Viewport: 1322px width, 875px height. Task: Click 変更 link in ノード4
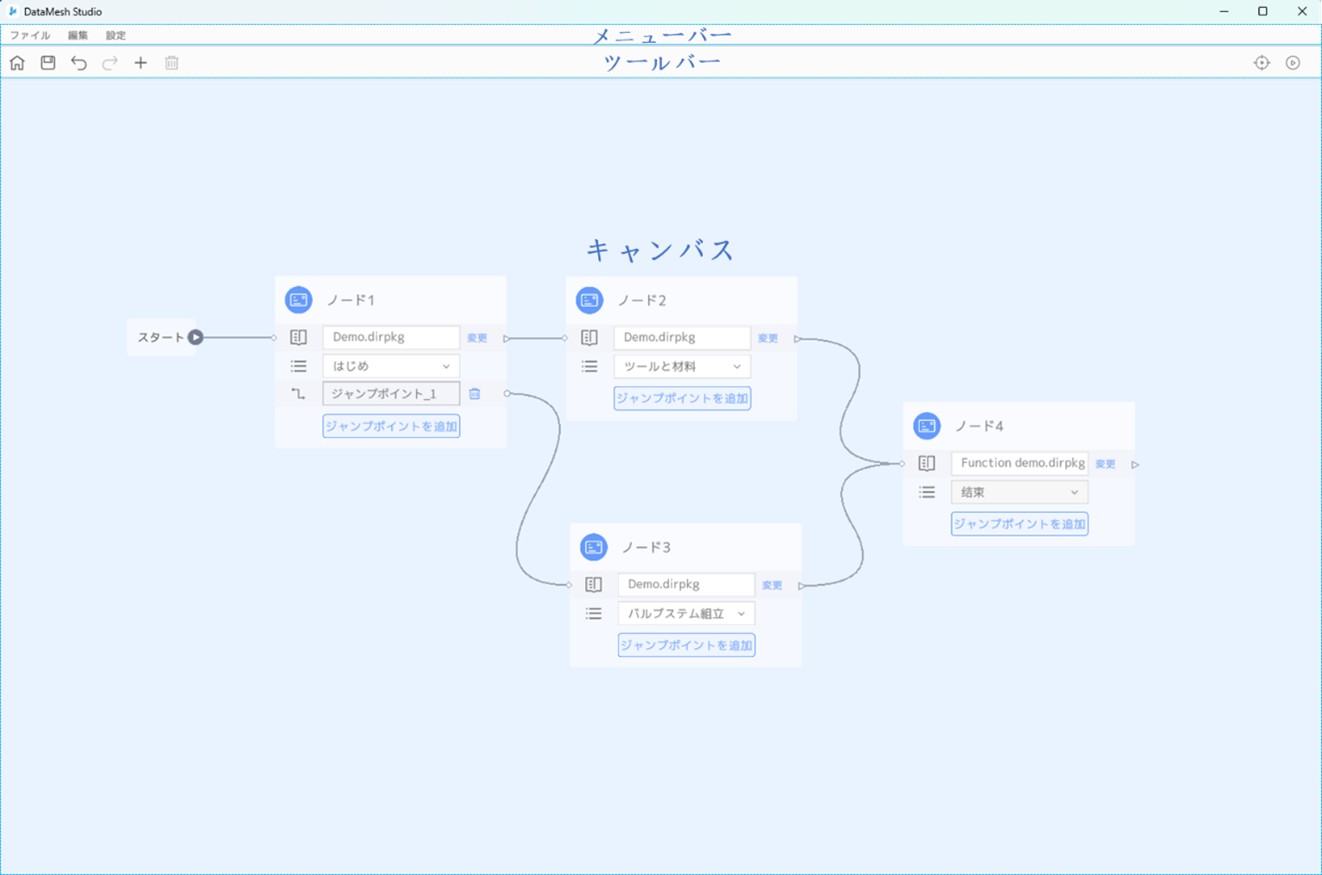click(x=1105, y=464)
